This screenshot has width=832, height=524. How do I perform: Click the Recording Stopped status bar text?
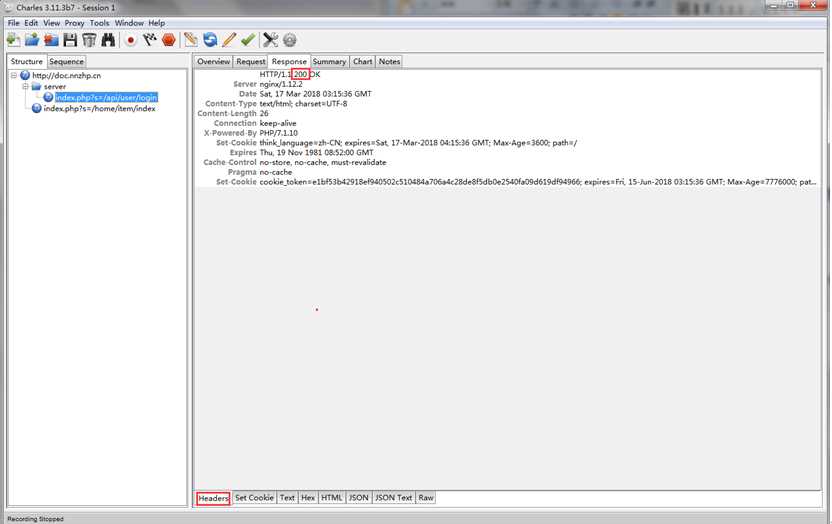click(x=36, y=519)
